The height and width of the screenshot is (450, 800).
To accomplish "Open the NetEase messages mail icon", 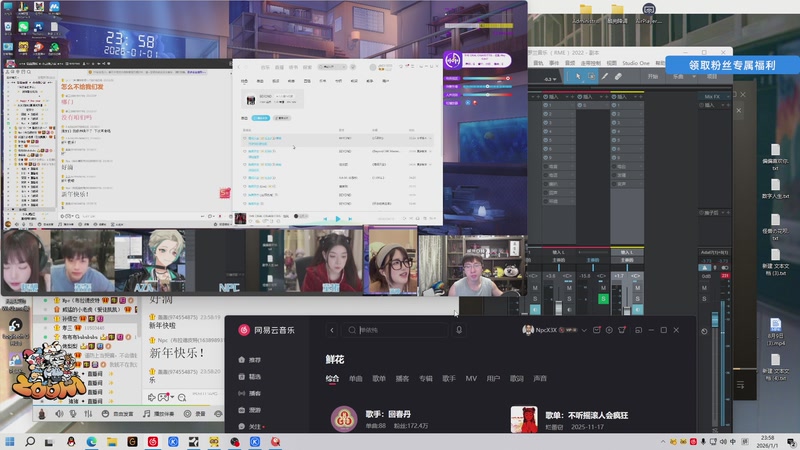I will [596, 330].
